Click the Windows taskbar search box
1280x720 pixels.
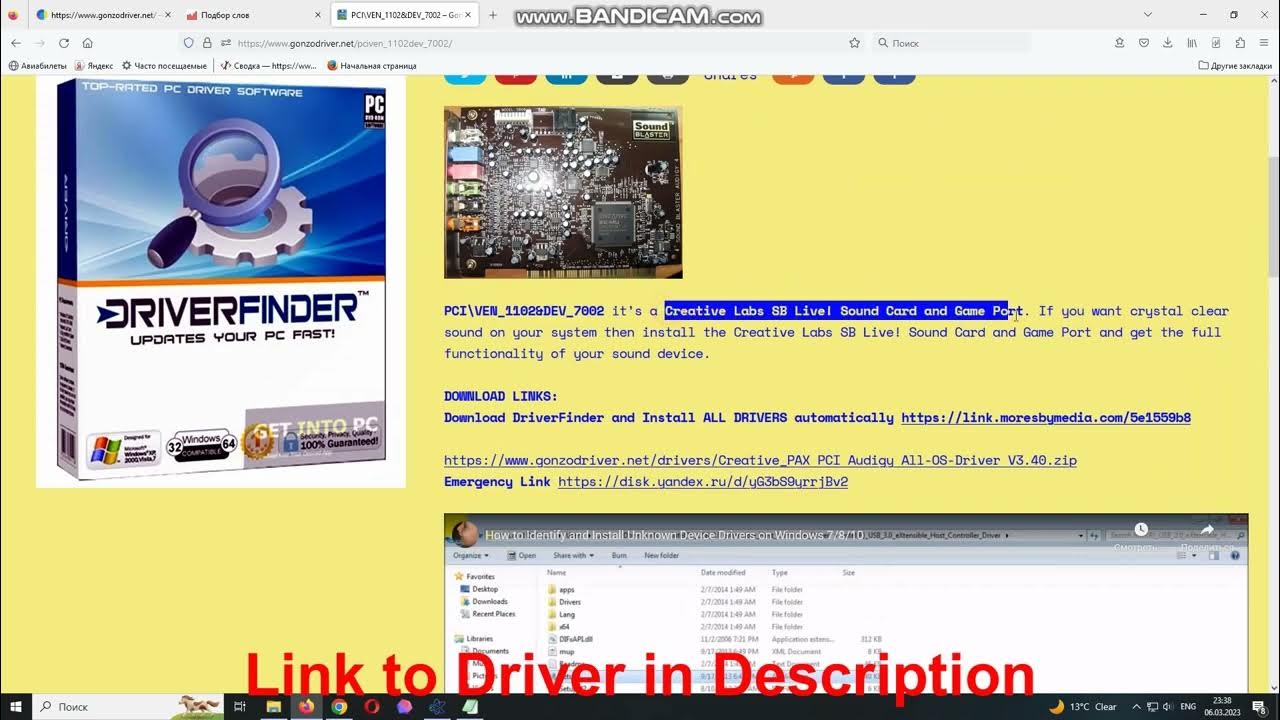click(x=130, y=706)
